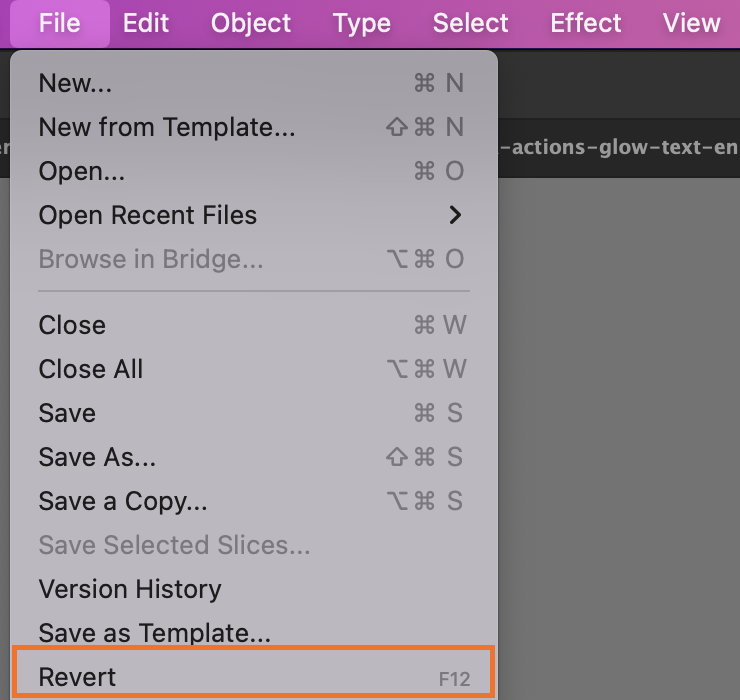Close the File menu via its title
This screenshot has width=740, height=700.
point(60,23)
